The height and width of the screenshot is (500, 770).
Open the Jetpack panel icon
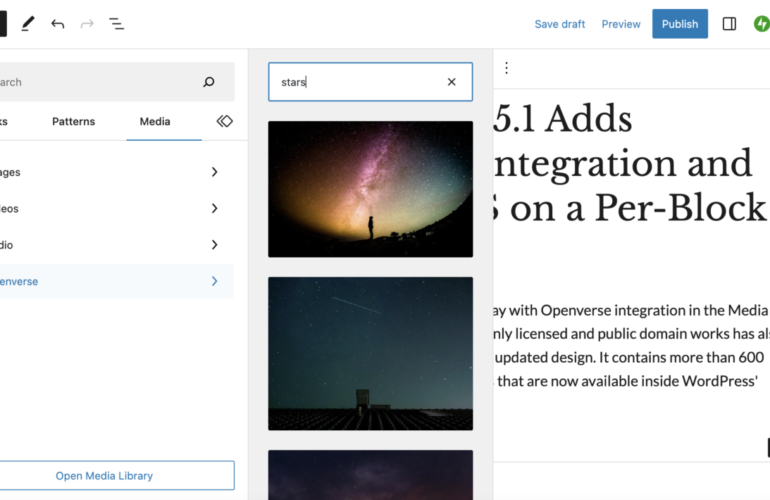(761, 24)
